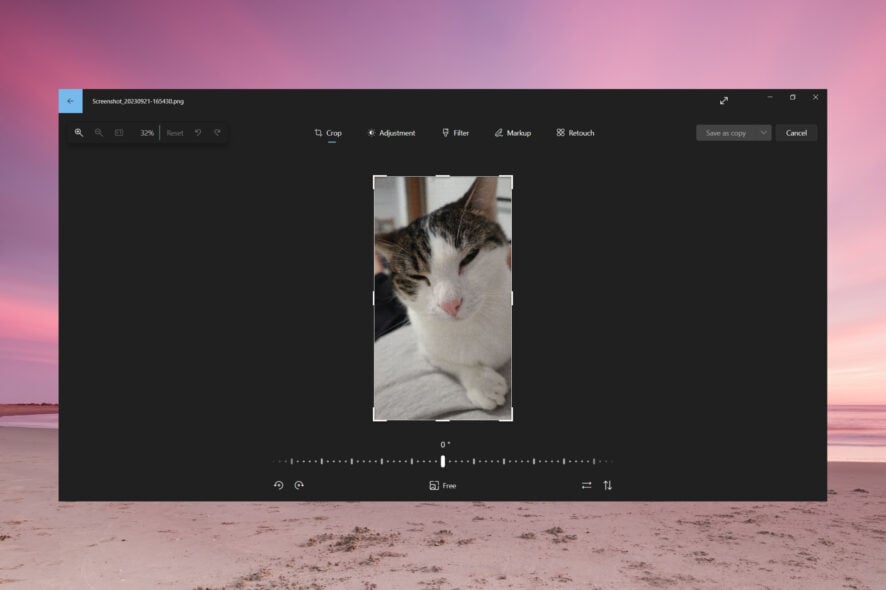Click the straighten angle slider handle

coord(443,461)
